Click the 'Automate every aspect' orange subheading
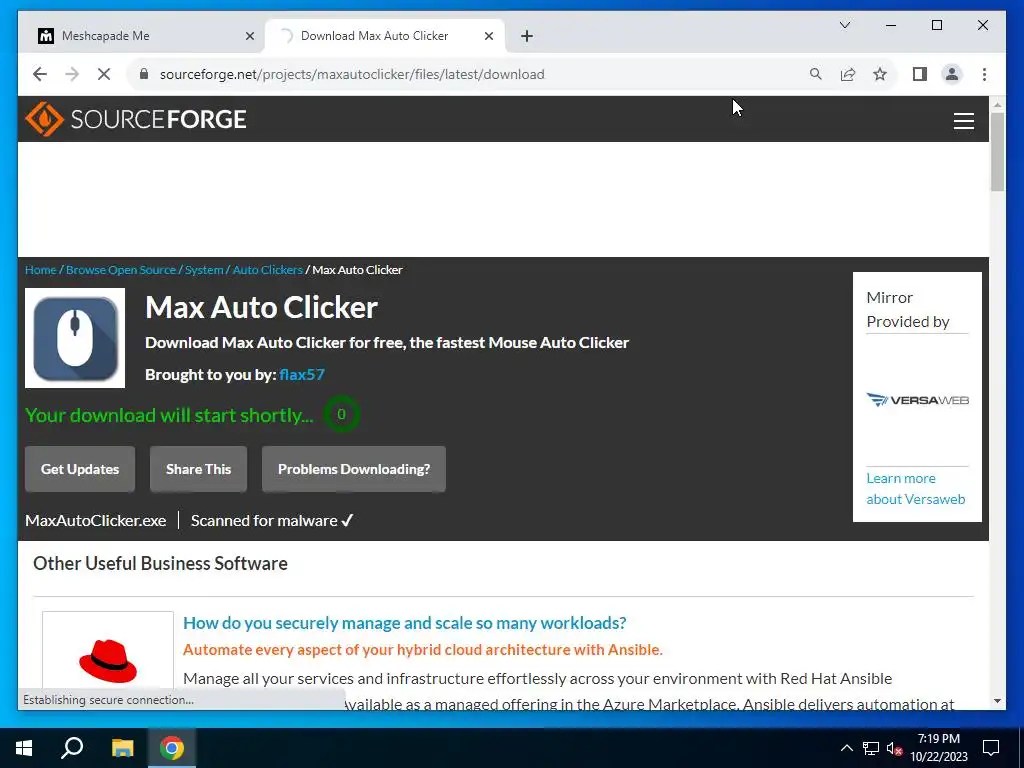The width and height of the screenshot is (1024, 768). [x=423, y=650]
